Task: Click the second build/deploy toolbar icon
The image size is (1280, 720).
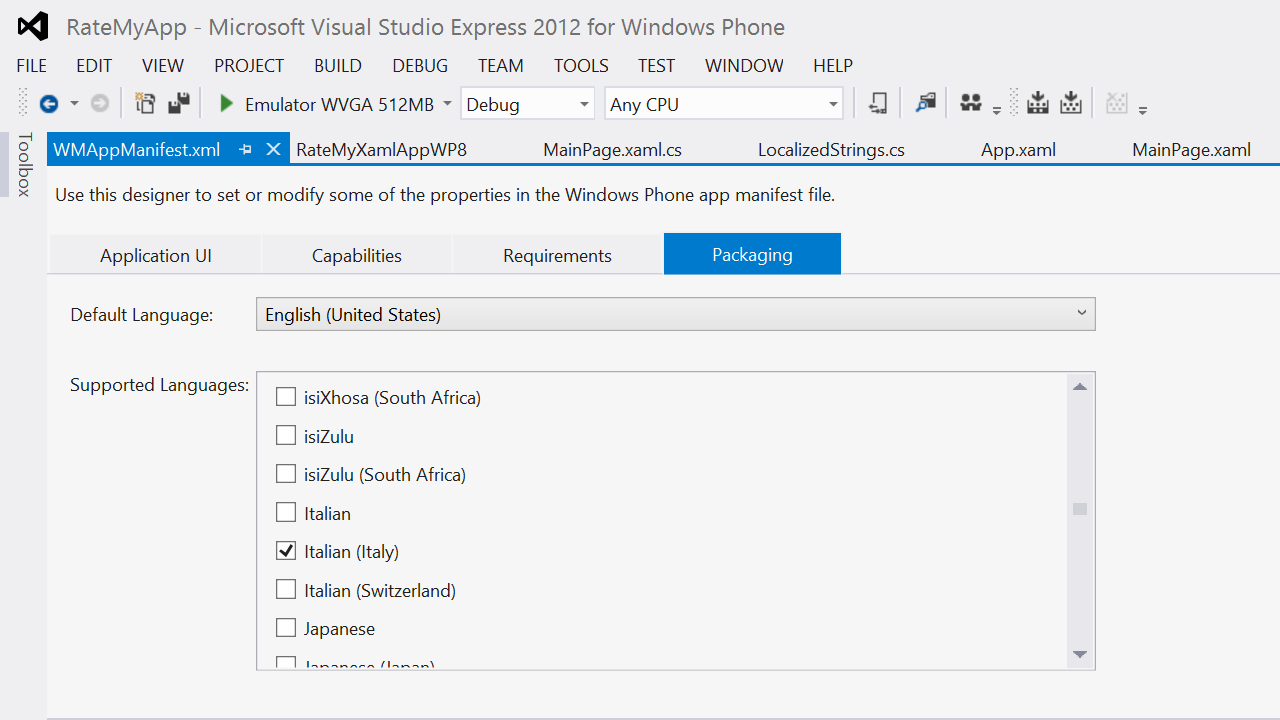Action: 1071,103
